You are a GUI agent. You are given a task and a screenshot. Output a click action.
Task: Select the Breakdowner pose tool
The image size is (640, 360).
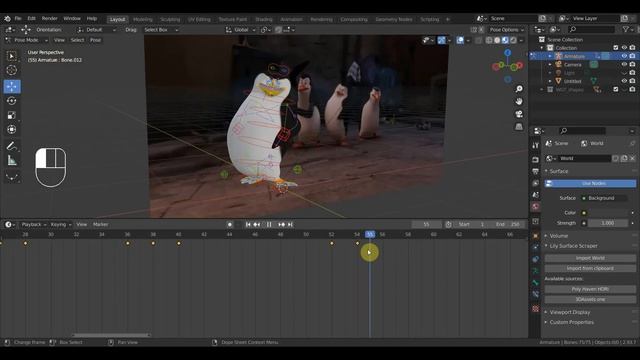[11, 177]
